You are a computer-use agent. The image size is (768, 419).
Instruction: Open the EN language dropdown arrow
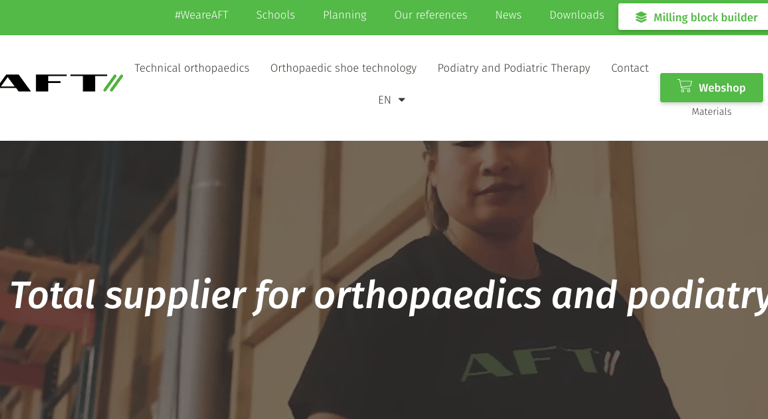tap(402, 100)
